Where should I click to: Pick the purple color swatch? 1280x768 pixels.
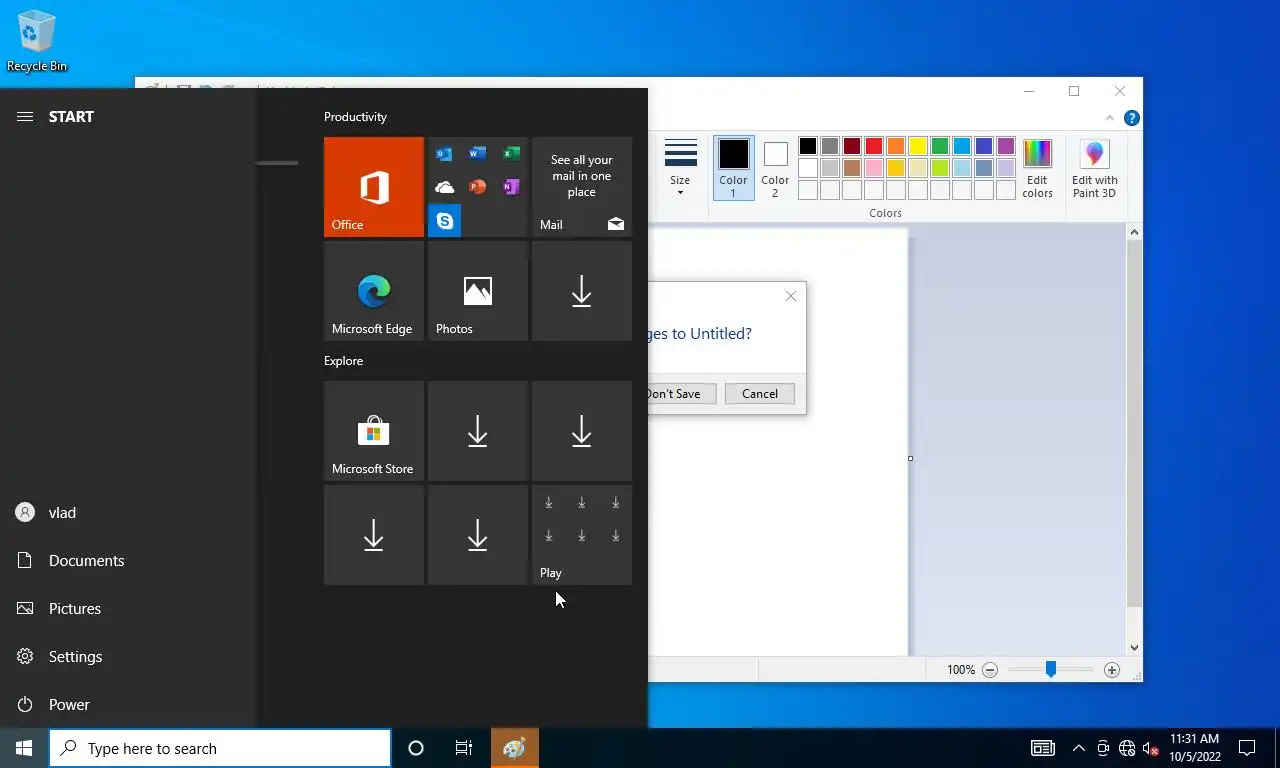1006,146
